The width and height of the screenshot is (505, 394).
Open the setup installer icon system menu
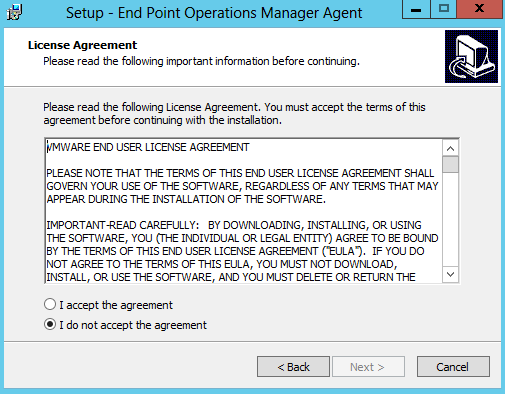click(x=14, y=12)
